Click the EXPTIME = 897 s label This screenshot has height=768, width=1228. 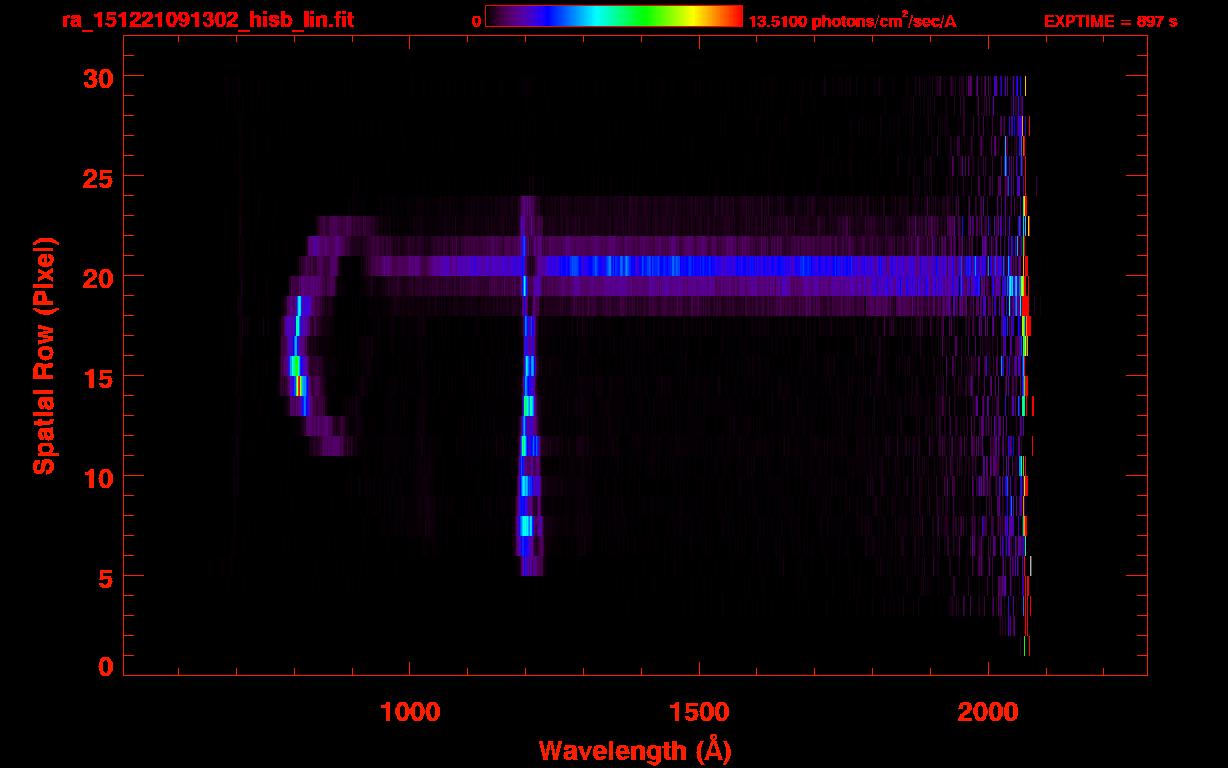(x=1110, y=21)
